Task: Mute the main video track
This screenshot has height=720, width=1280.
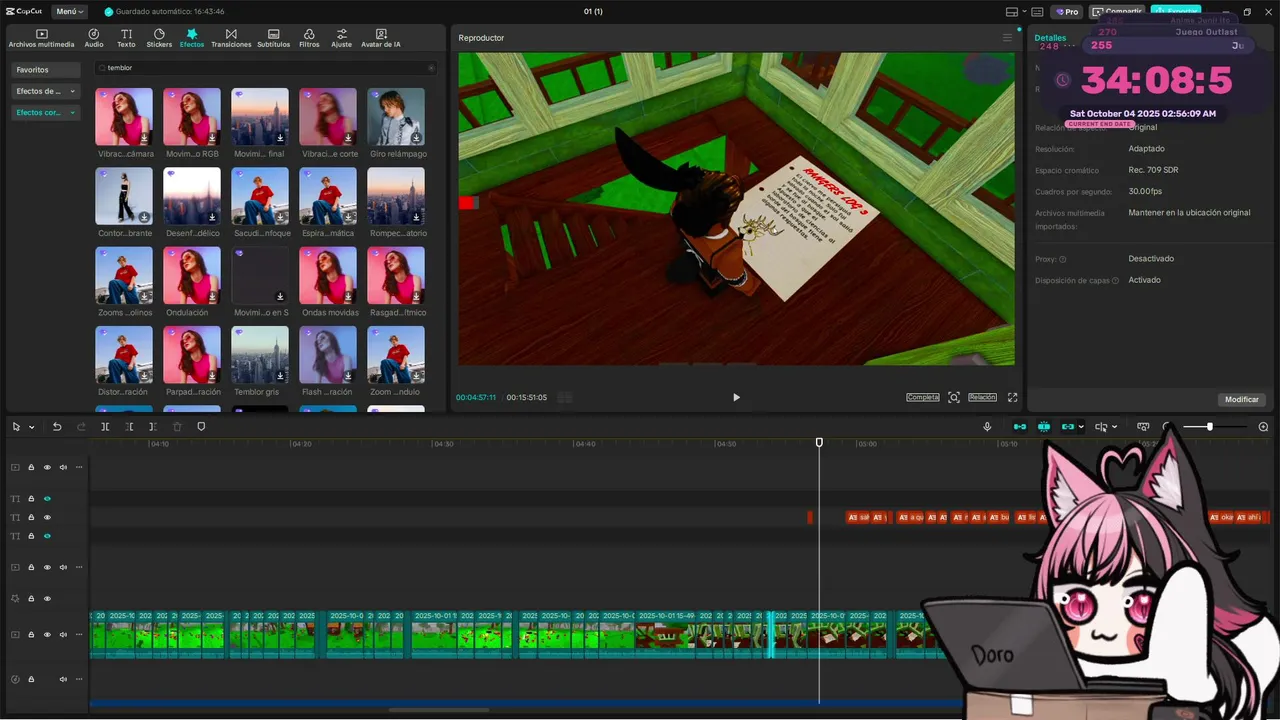Action: click(x=63, y=635)
